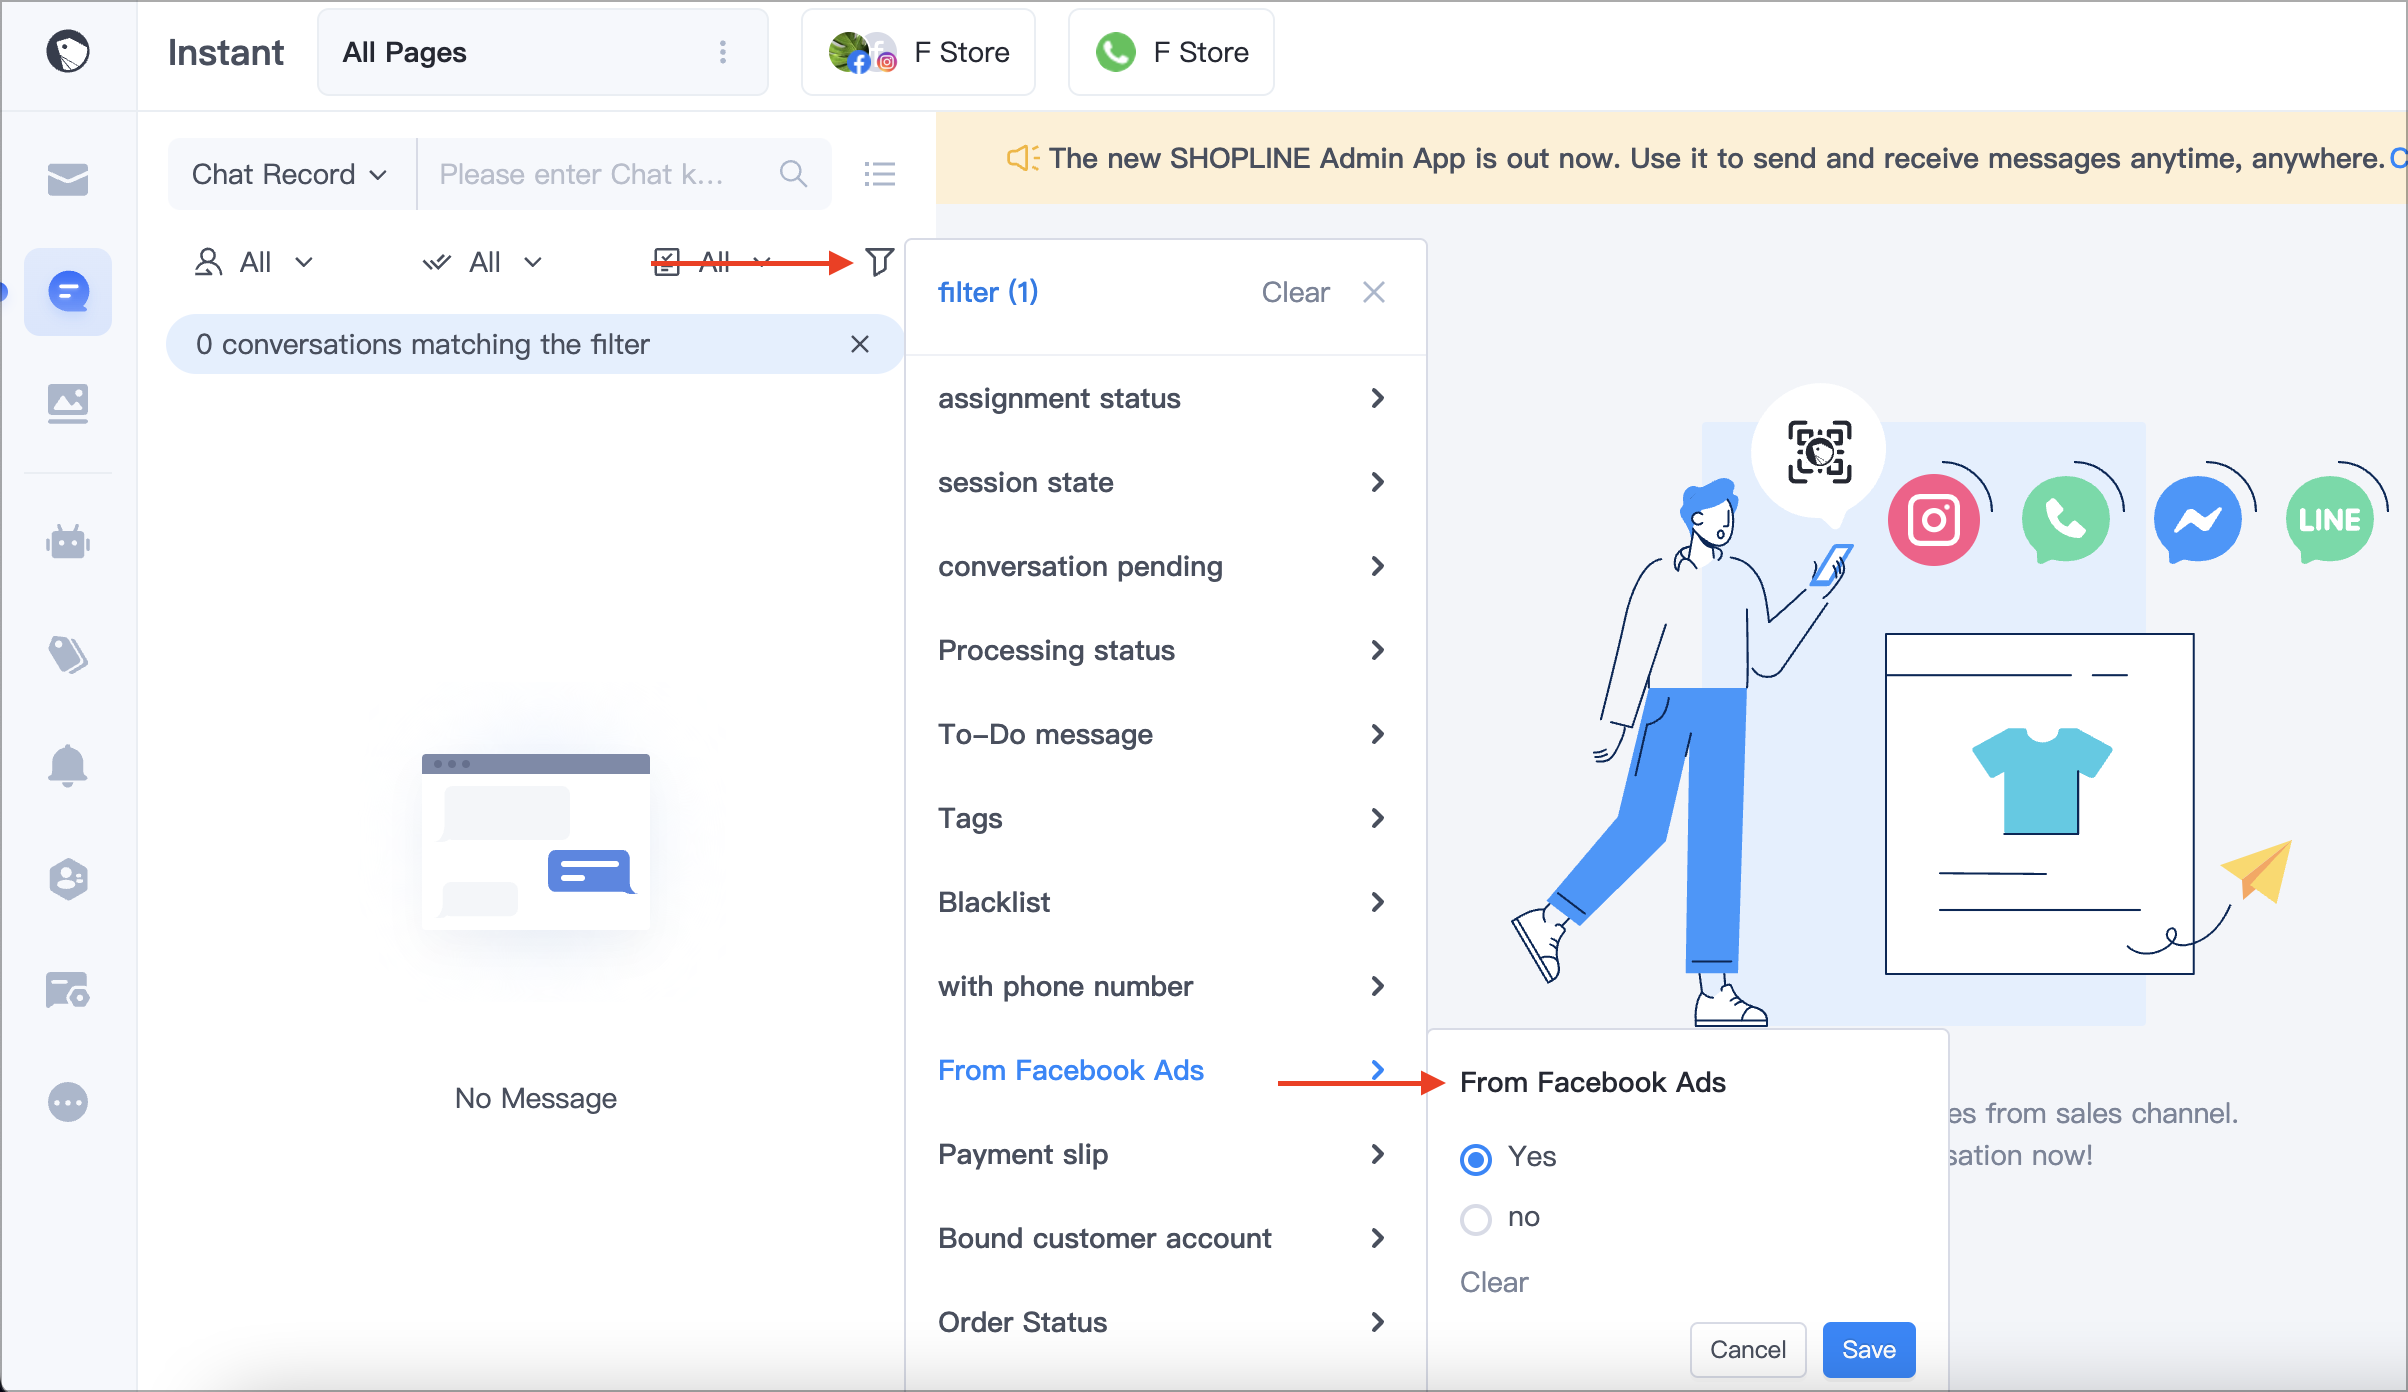Click the LINE channel icon
The image size is (2408, 1392).
click(2330, 520)
